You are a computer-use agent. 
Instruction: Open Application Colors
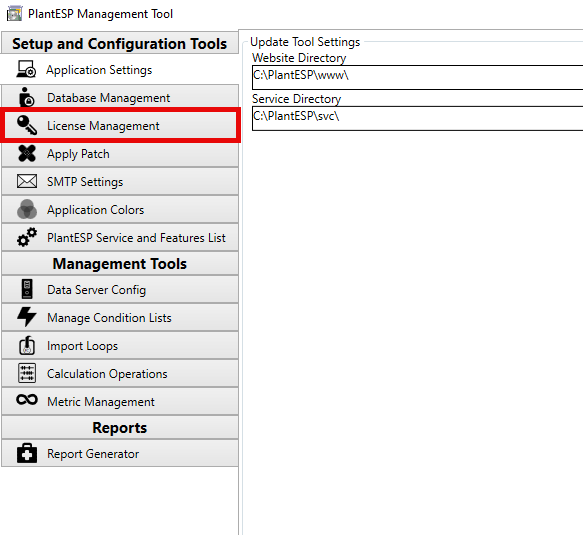pos(120,209)
